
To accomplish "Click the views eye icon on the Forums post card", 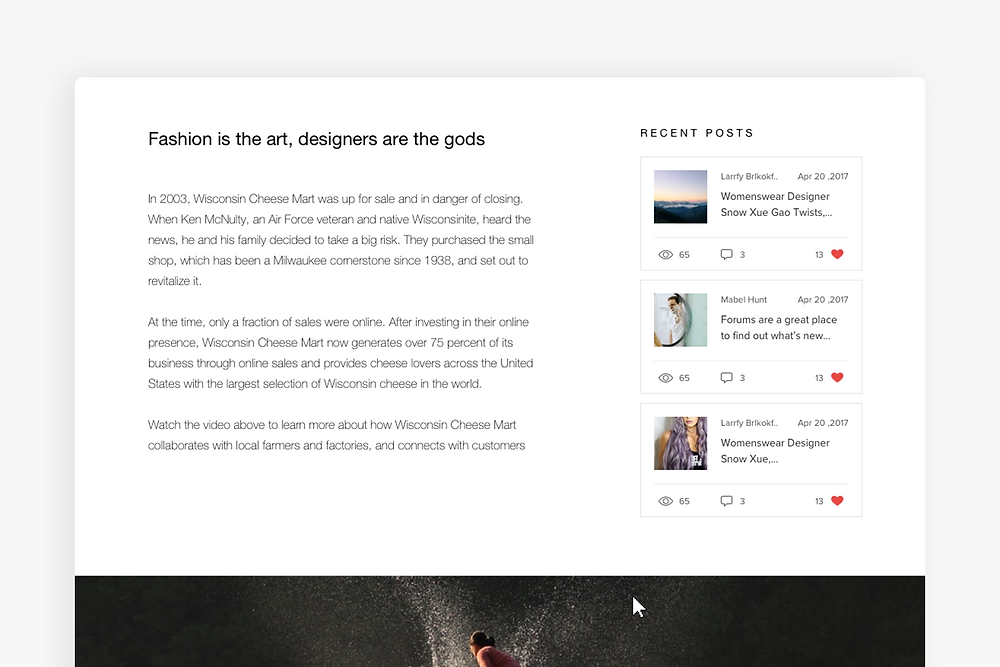I will click(x=665, y=377).
